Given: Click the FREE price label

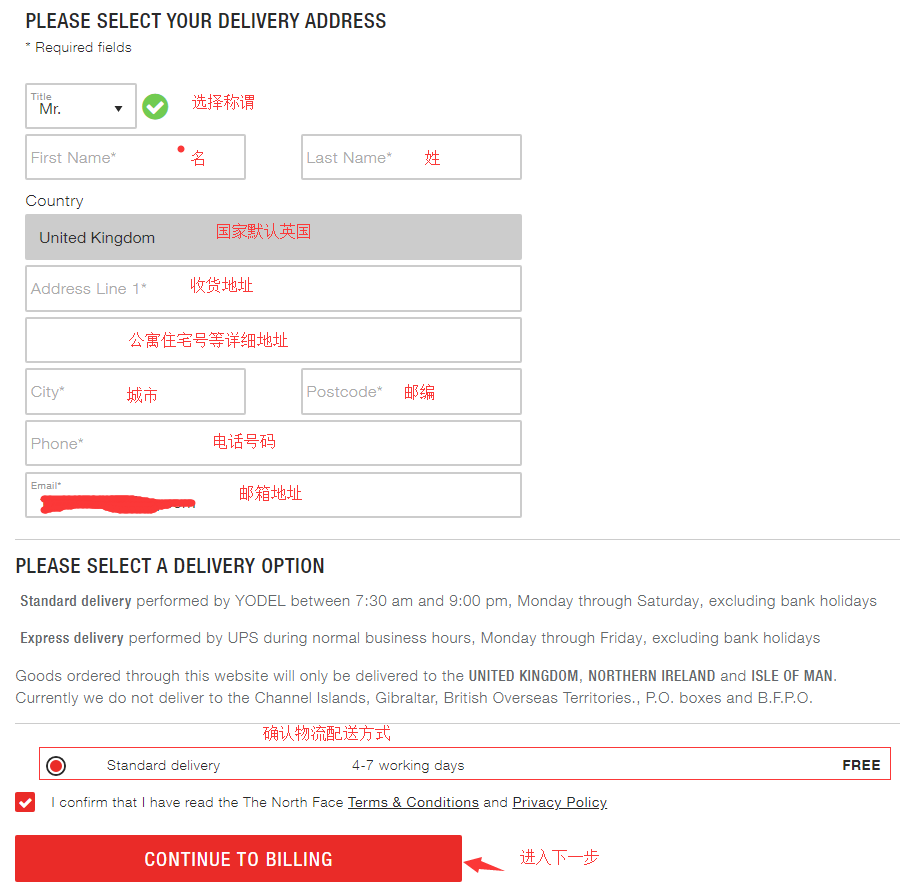Looking at the screenshot, I should (x=861, y=765).
